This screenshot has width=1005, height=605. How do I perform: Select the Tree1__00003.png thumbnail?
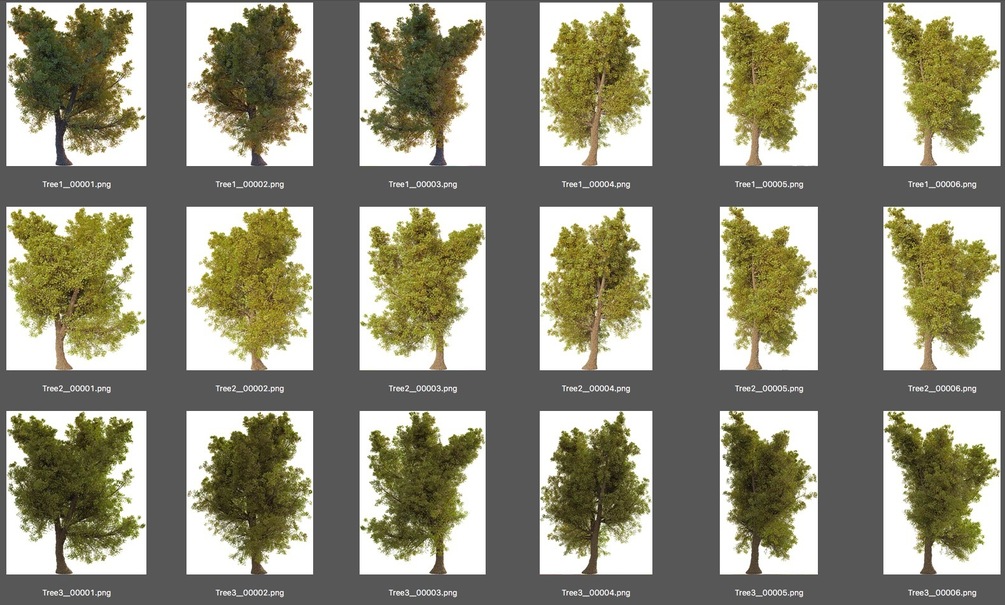(x=421, y=85)
